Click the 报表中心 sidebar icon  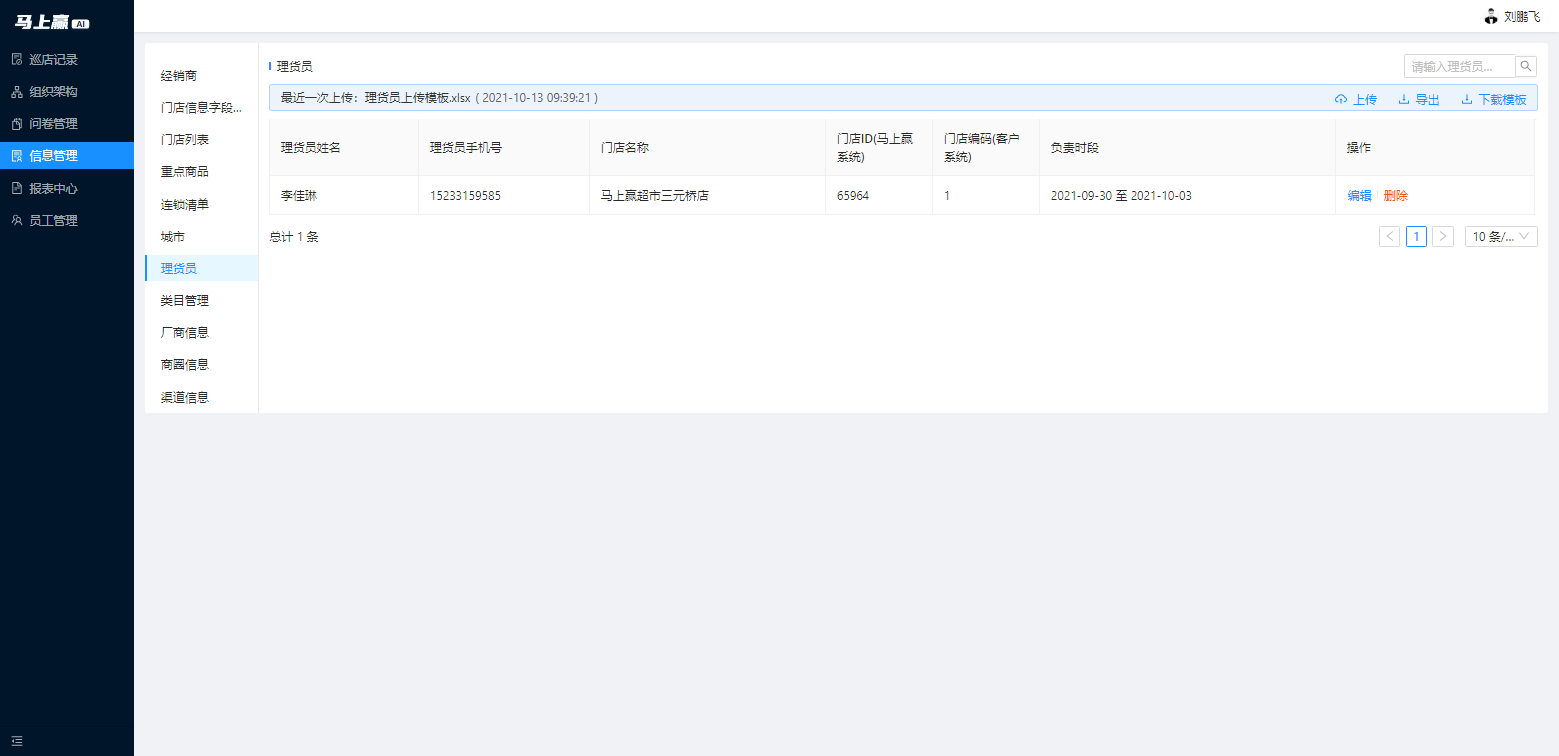(x=17, y=188)
